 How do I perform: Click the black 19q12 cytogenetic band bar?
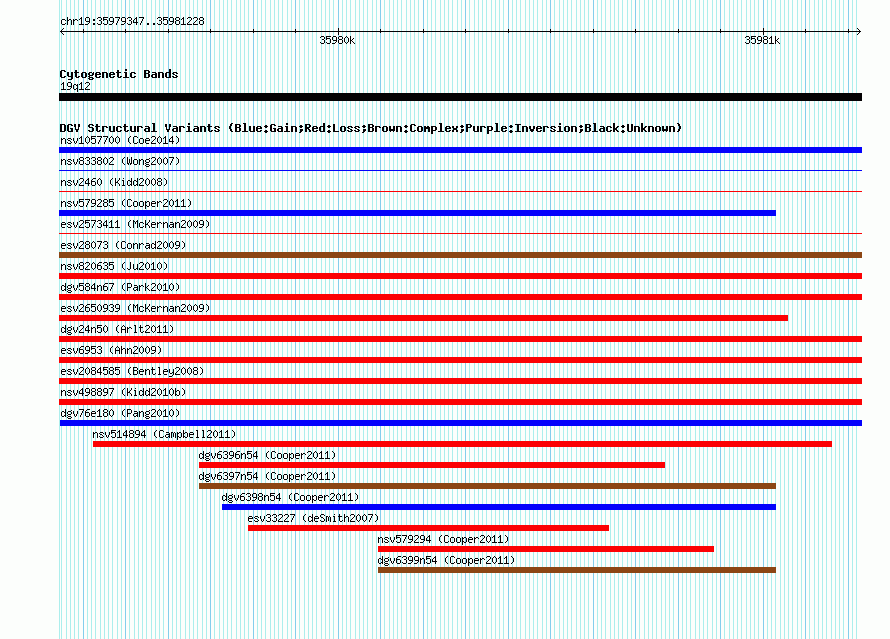point(460,97)
